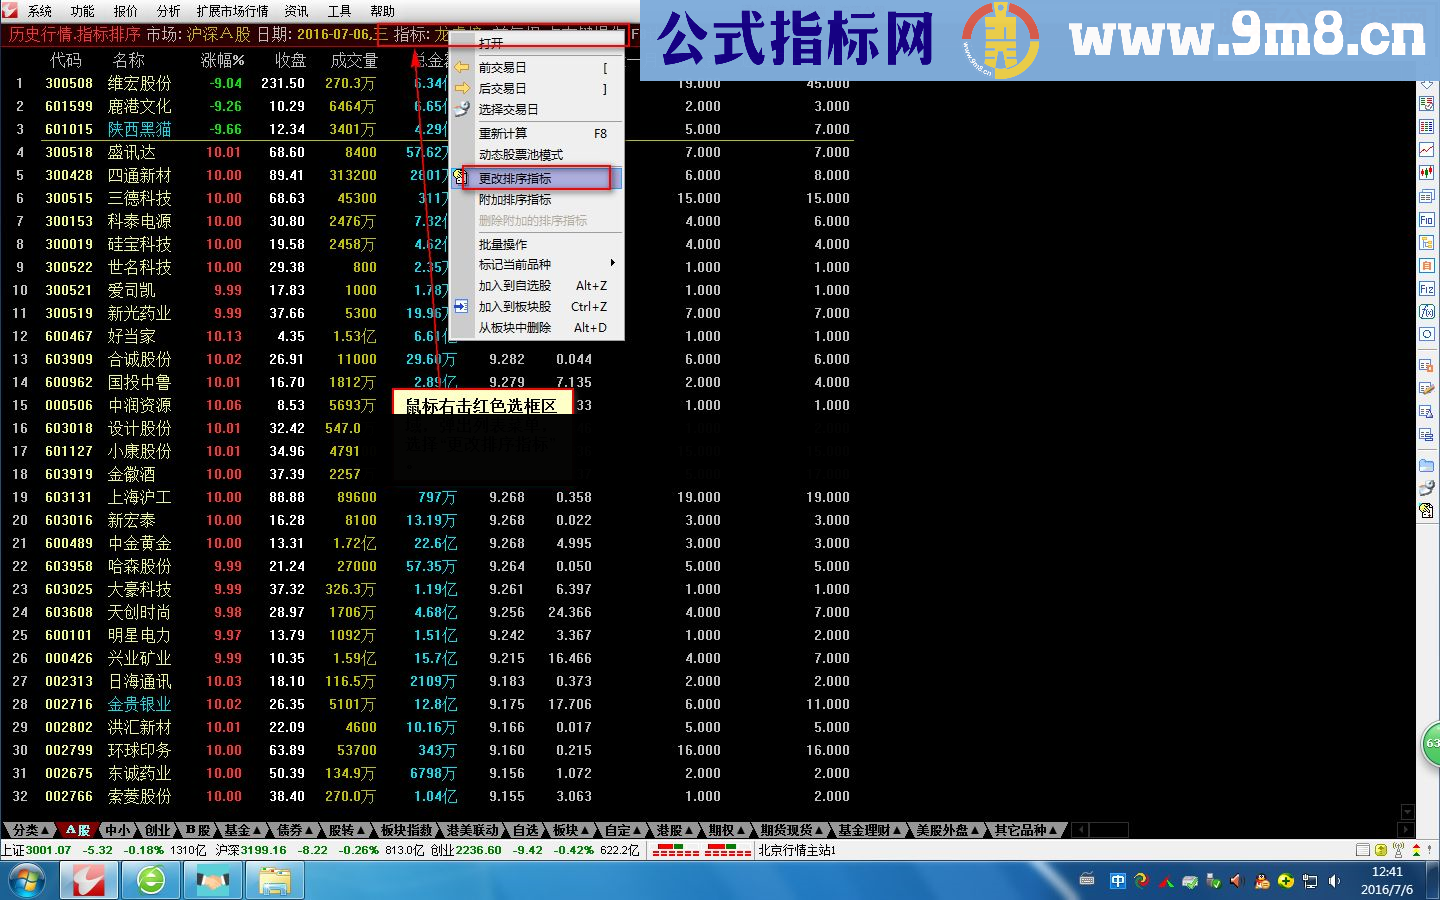
Task: Select the 金贵银业 stock row
Action: 139,704
